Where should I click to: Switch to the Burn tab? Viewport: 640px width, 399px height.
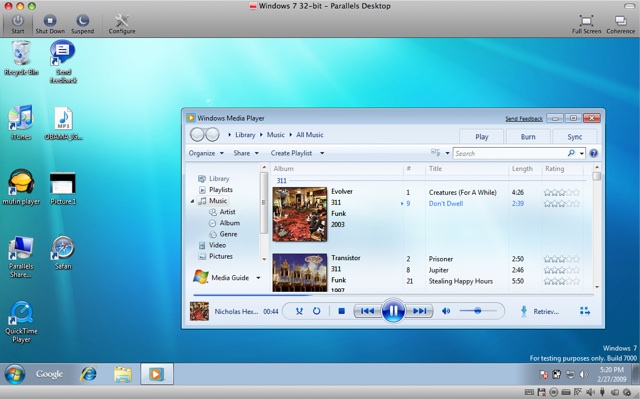[528, 137]
